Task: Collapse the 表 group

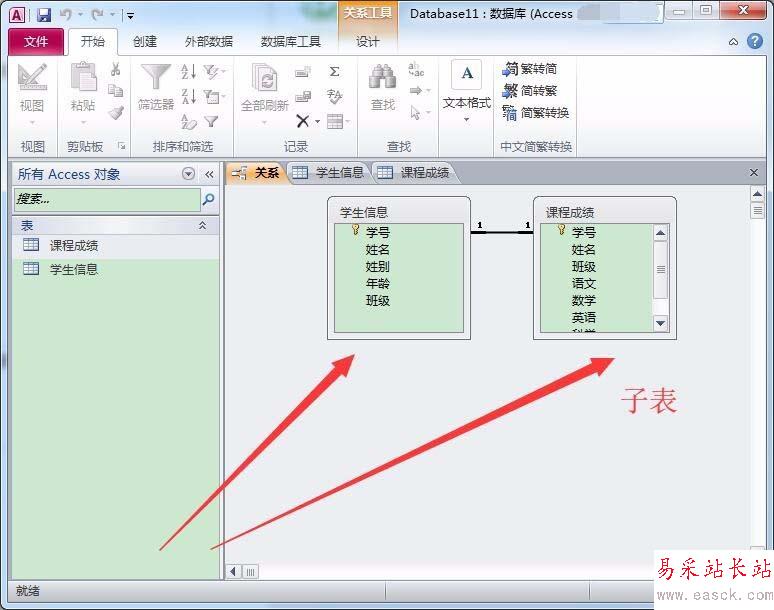Action: point(202,226)
